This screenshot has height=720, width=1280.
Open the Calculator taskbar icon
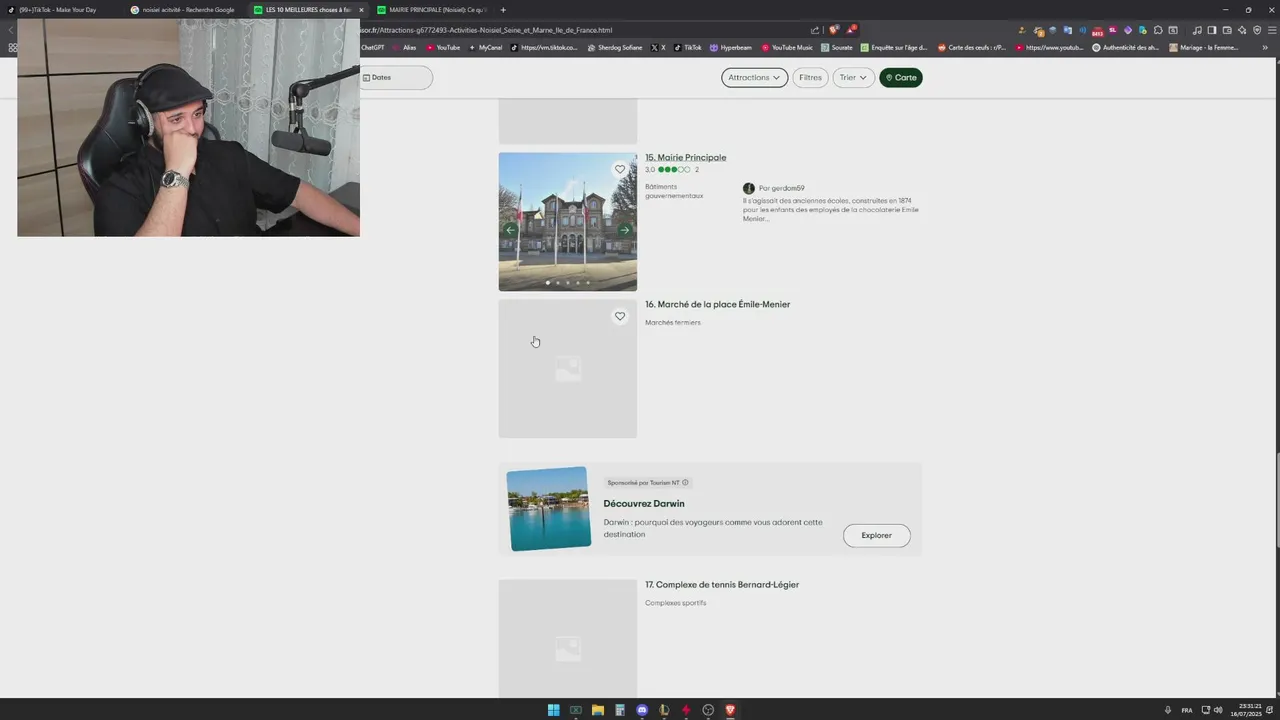point(619,710)
